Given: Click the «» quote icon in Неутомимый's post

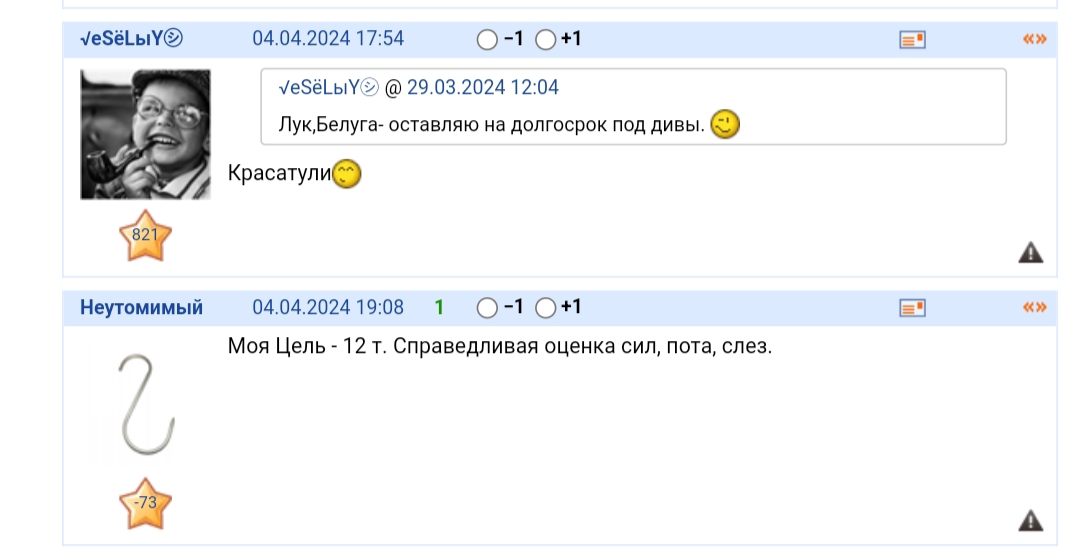Looking at the screenshot, I should [x=1034, y=307].
